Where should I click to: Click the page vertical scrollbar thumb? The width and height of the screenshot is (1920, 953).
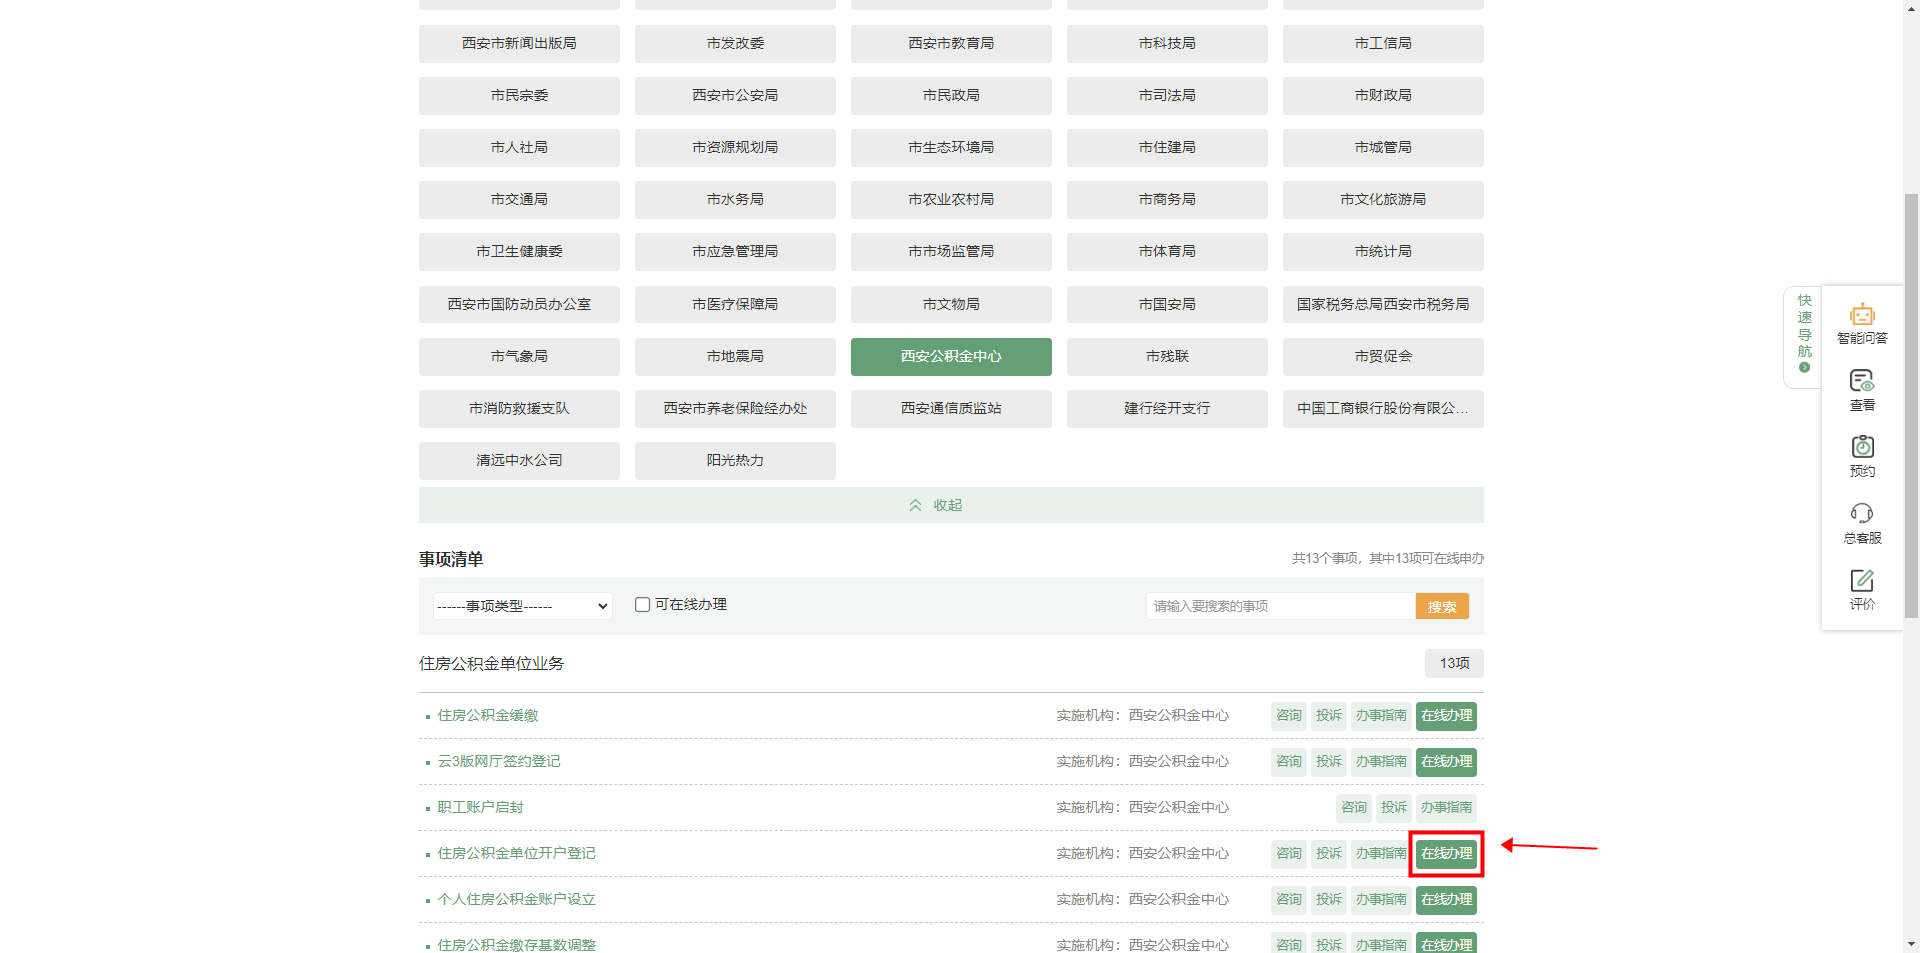pos(1911,405)
